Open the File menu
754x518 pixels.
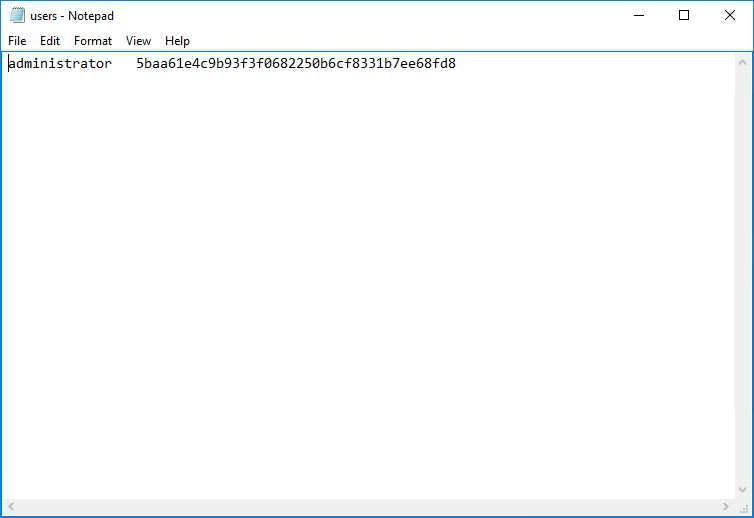(17, 41)
